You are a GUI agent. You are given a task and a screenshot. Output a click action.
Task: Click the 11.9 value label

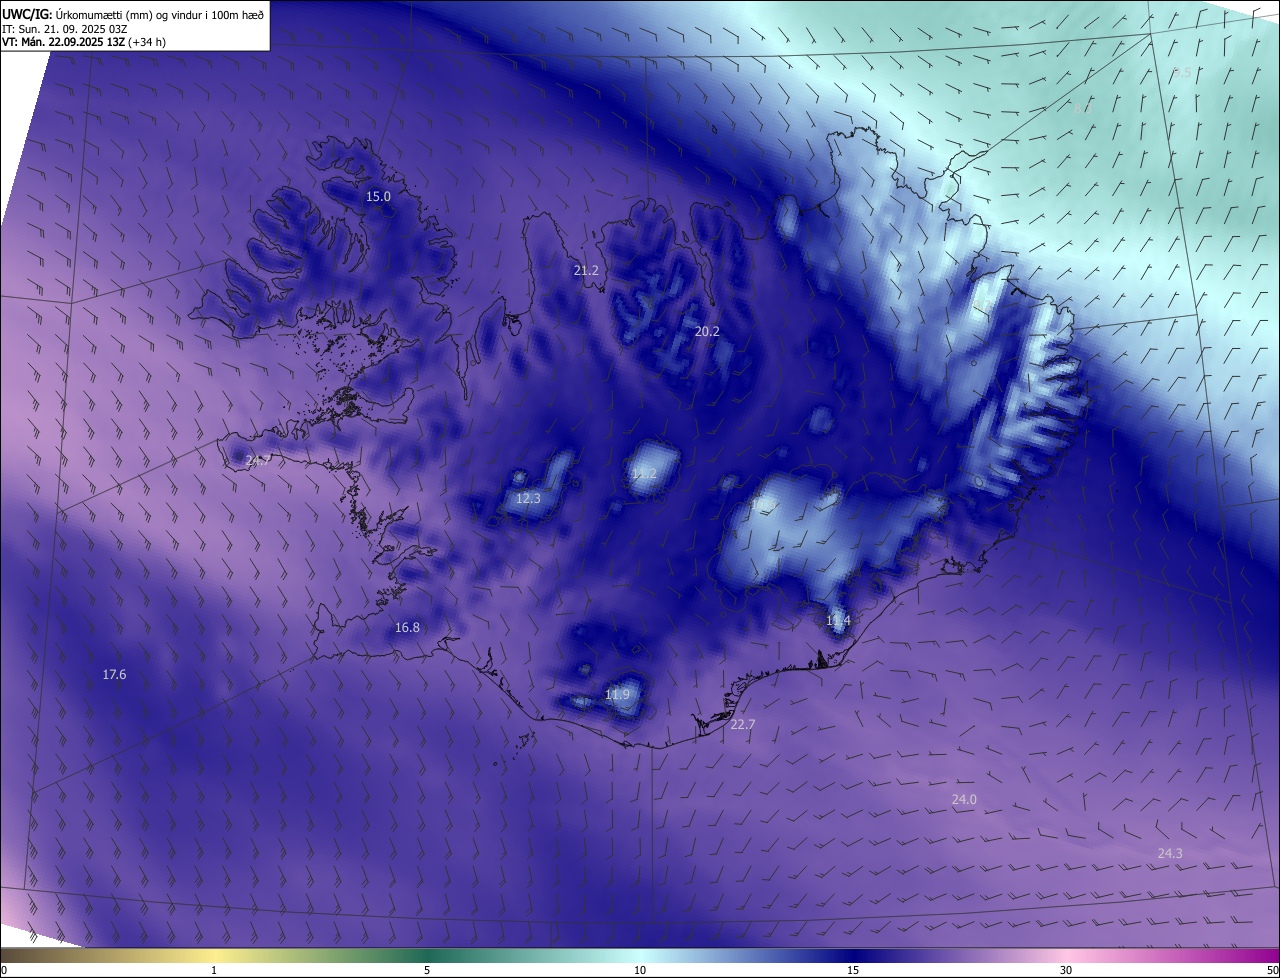(618, 694)
